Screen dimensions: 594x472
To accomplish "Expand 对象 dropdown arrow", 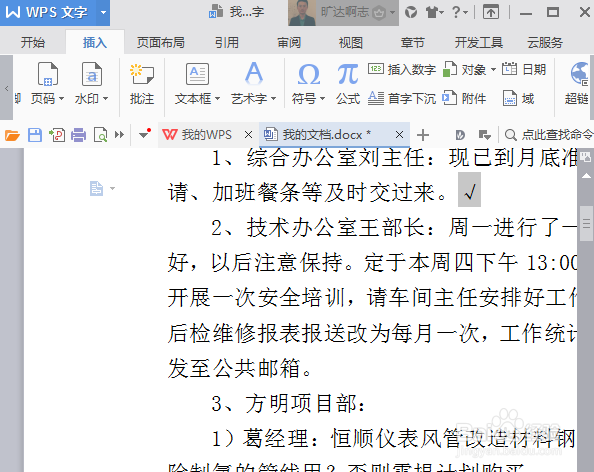I will click(493, 70).
